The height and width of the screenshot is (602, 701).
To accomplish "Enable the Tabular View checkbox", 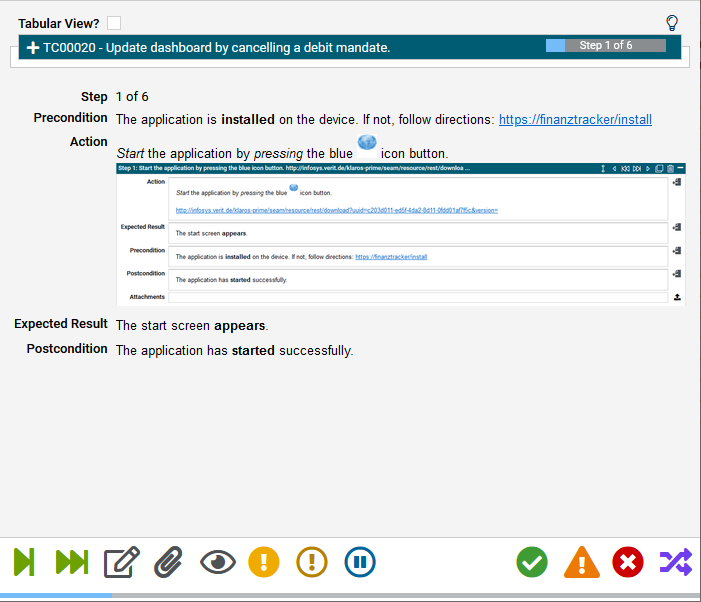I will [114, 23].
